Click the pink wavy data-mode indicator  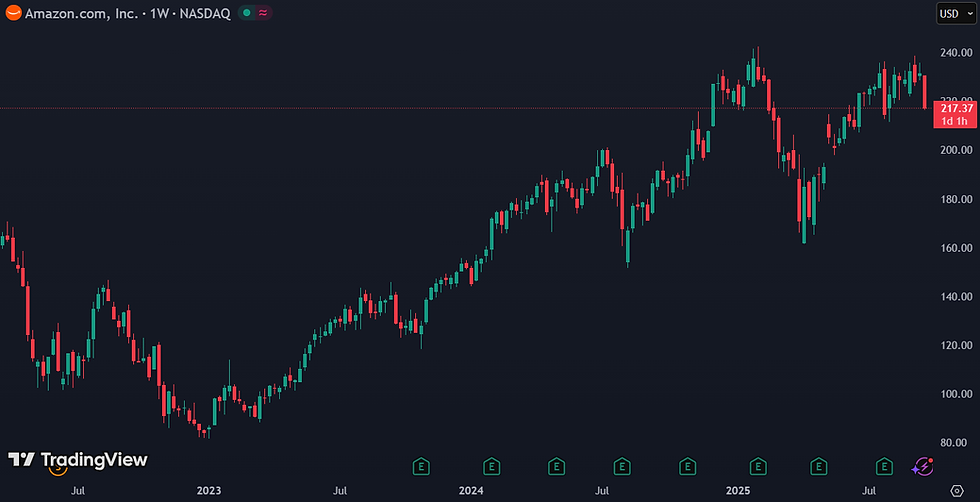coord(263,13)
